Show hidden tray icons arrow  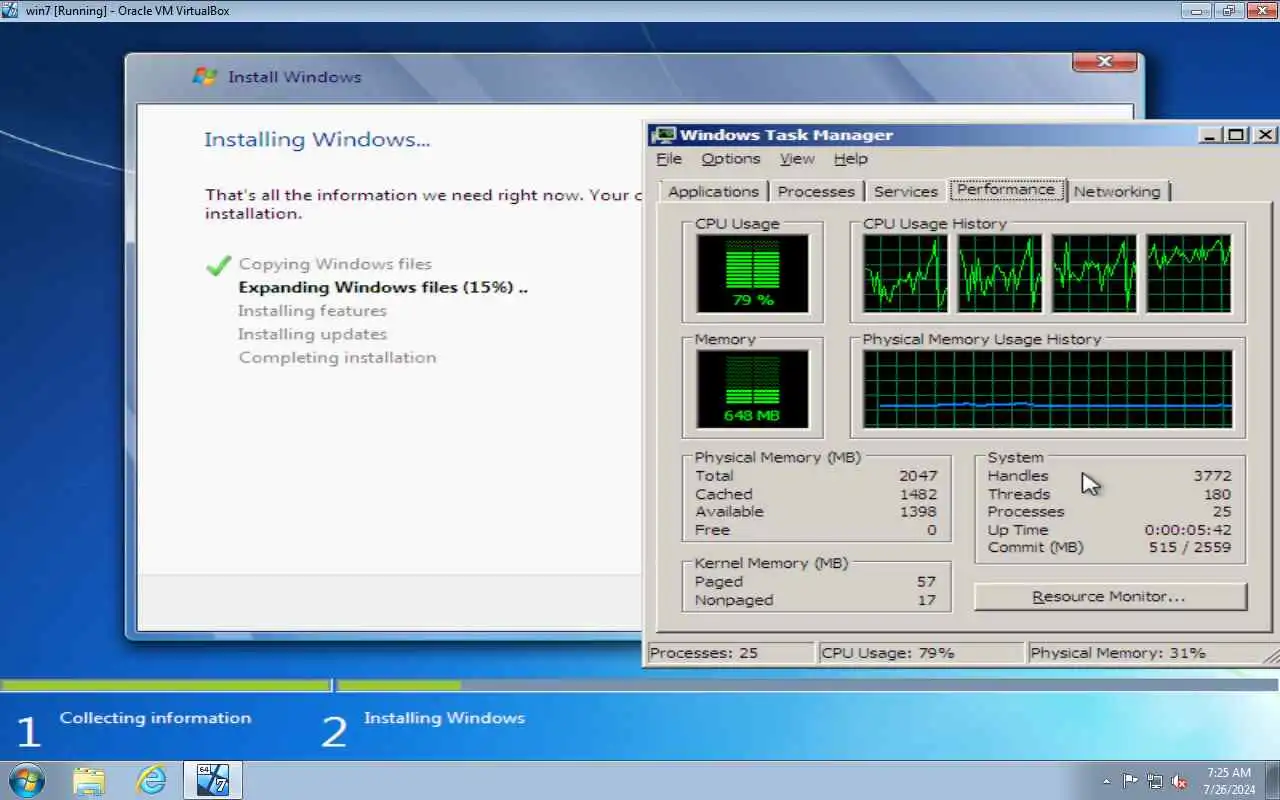click(x=1106, y=781)
